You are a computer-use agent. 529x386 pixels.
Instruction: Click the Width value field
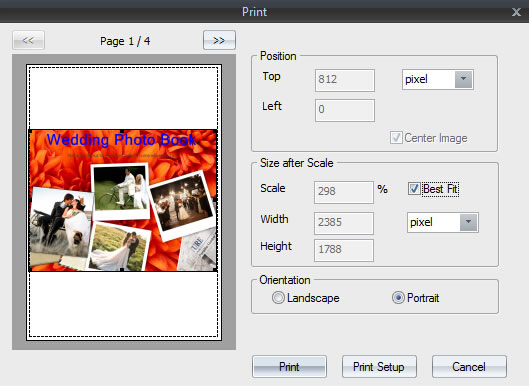click(344, 223)
